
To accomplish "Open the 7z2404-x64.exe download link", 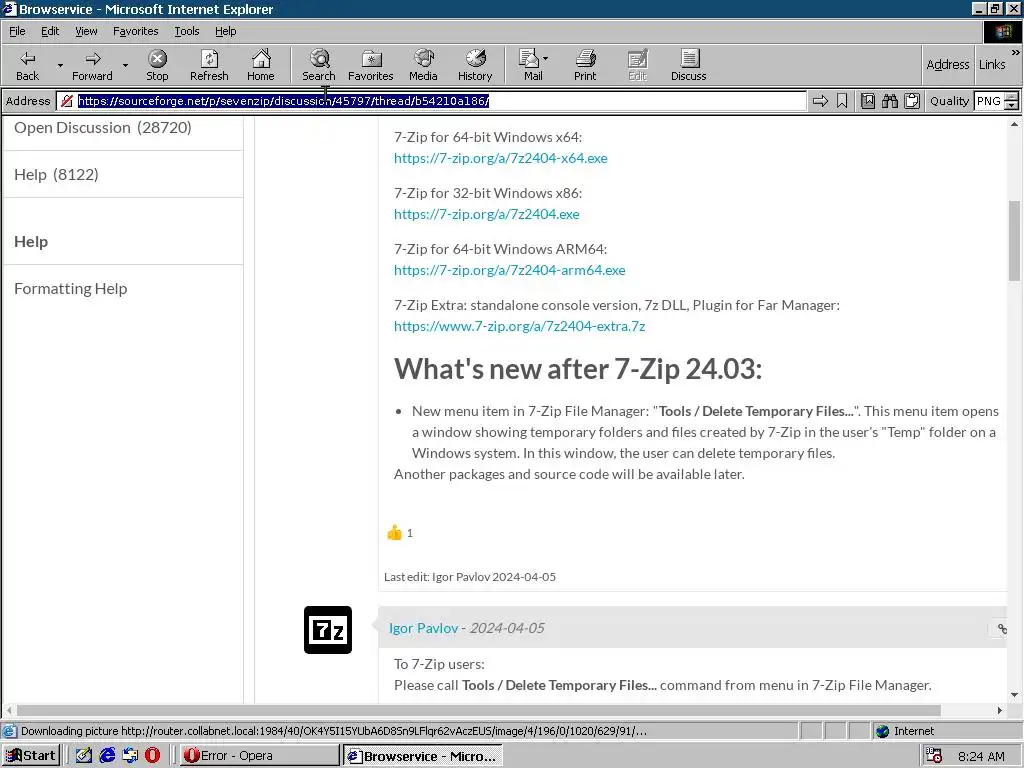I will pos(500,158).
